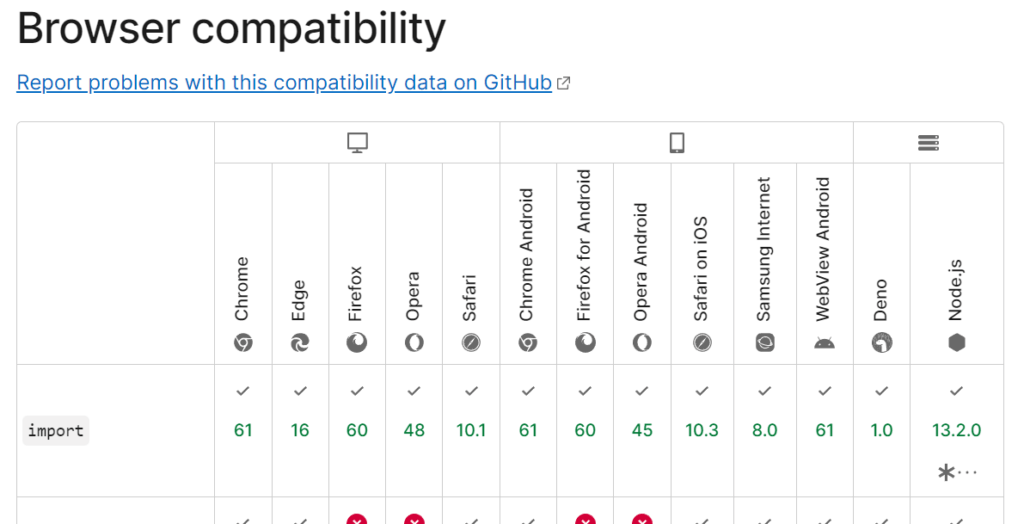Open Firefox for Android version 60 cell
Screen dimensions: 1024x524
585,430
